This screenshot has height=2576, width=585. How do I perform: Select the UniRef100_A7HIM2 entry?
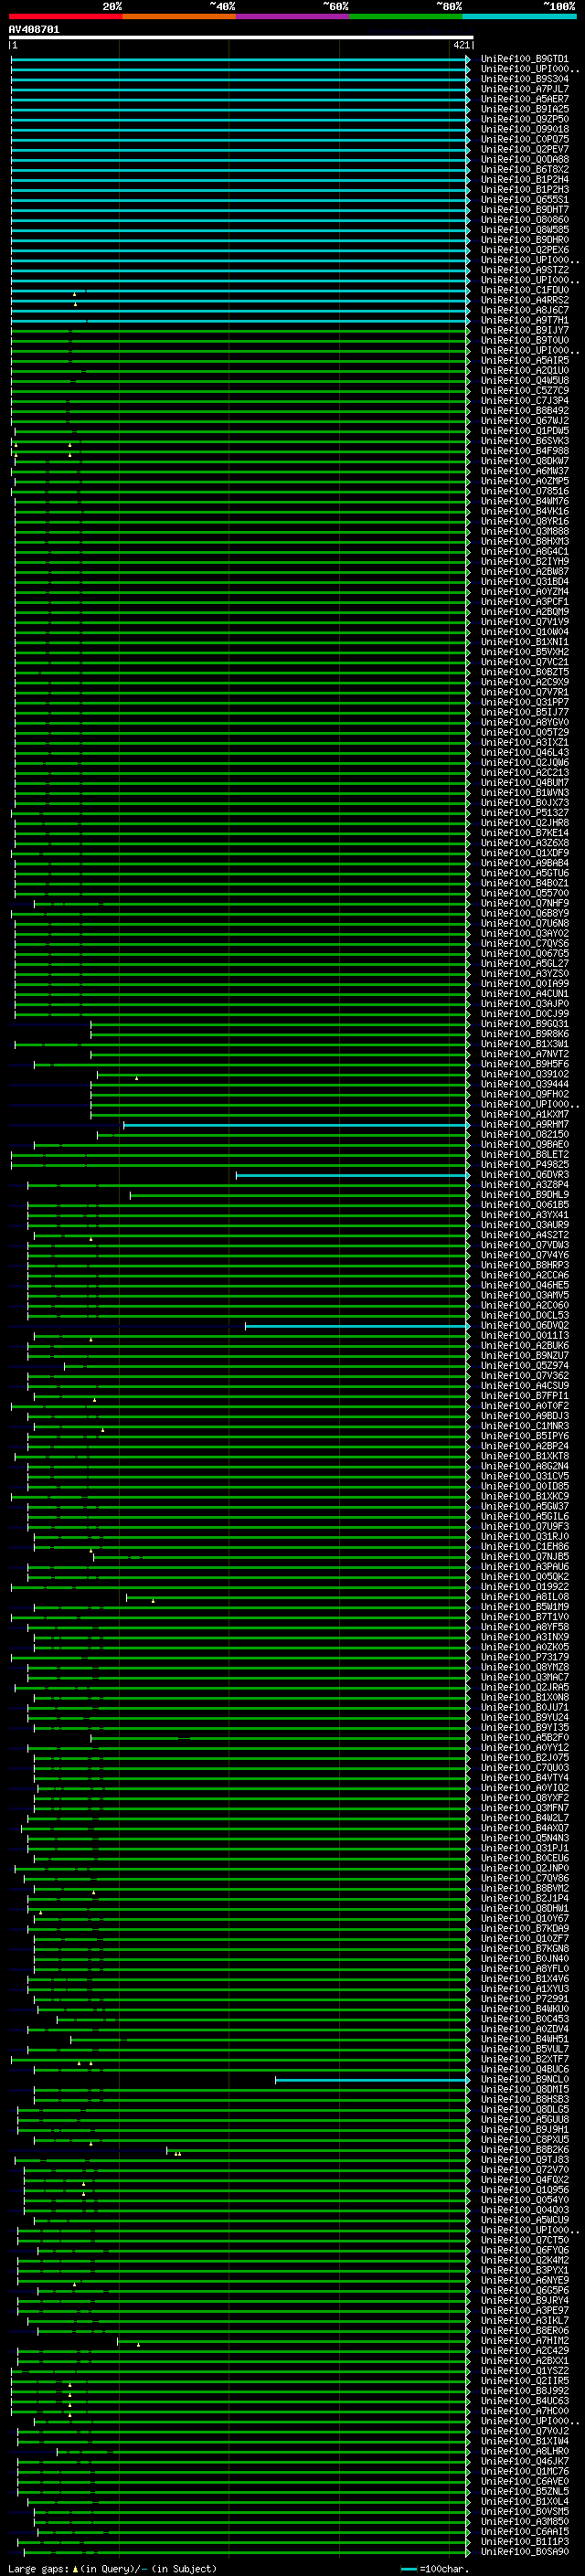tap(525, 2342)
